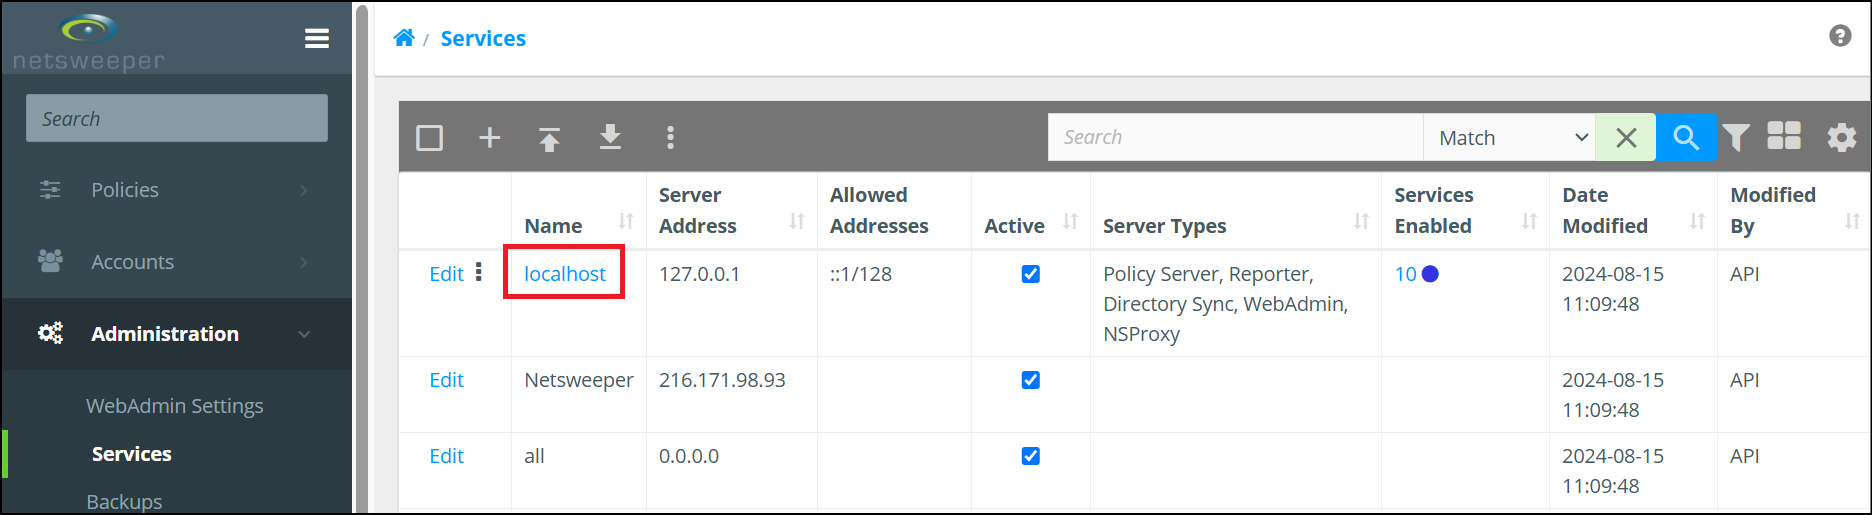This screenshot has height=515, width=1872.
Task: Open the Match dropdown
Action: click(x=1509, y=137)
